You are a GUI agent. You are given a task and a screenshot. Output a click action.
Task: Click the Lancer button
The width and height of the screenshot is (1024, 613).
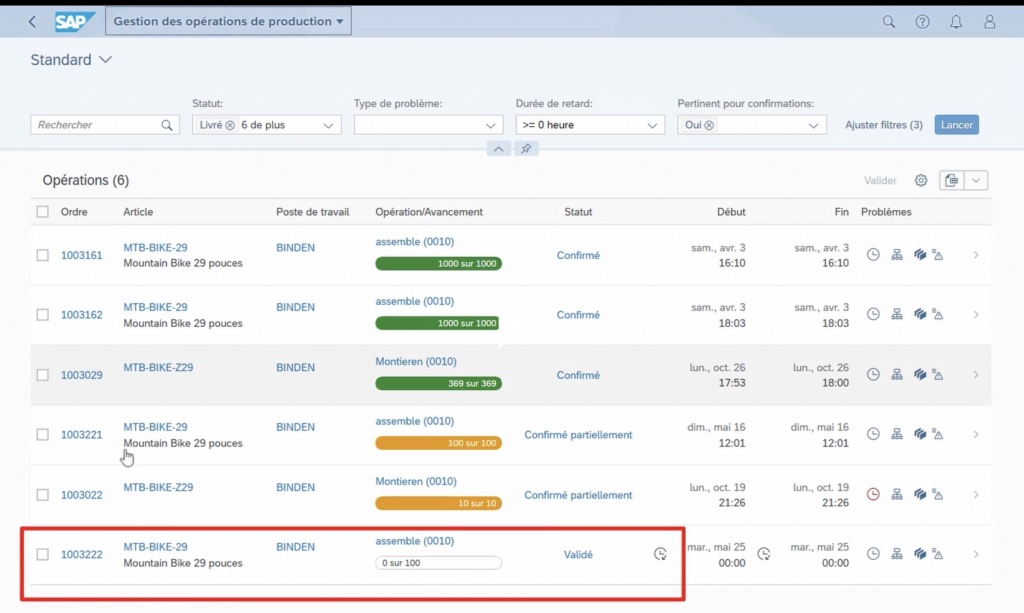(x=956, y=125)
